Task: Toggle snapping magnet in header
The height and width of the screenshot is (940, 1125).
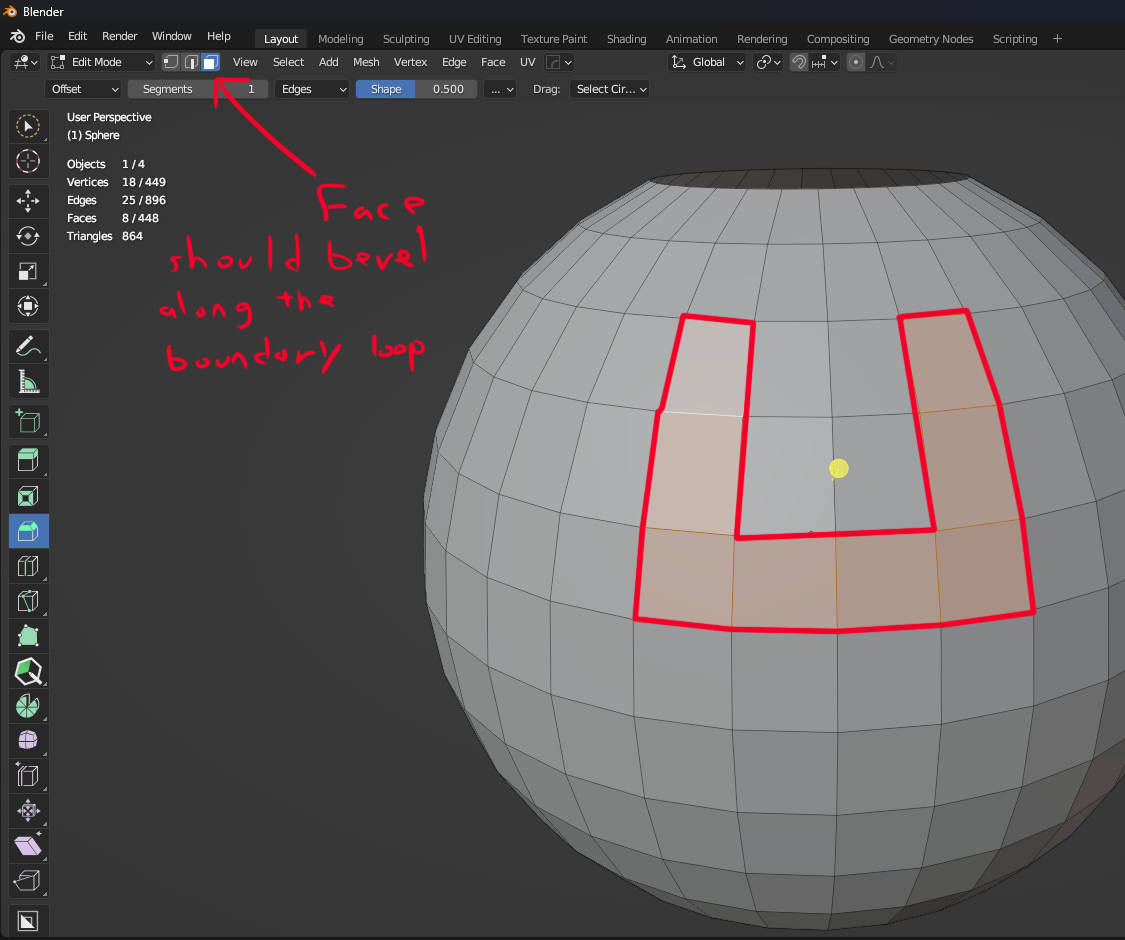Action: tap(798, 62)
